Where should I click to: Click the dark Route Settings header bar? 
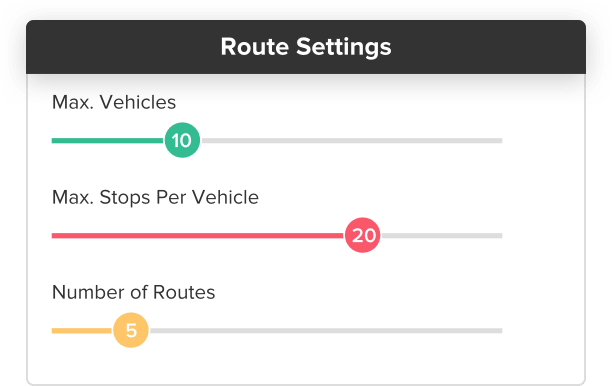click(x=306, y=47)
